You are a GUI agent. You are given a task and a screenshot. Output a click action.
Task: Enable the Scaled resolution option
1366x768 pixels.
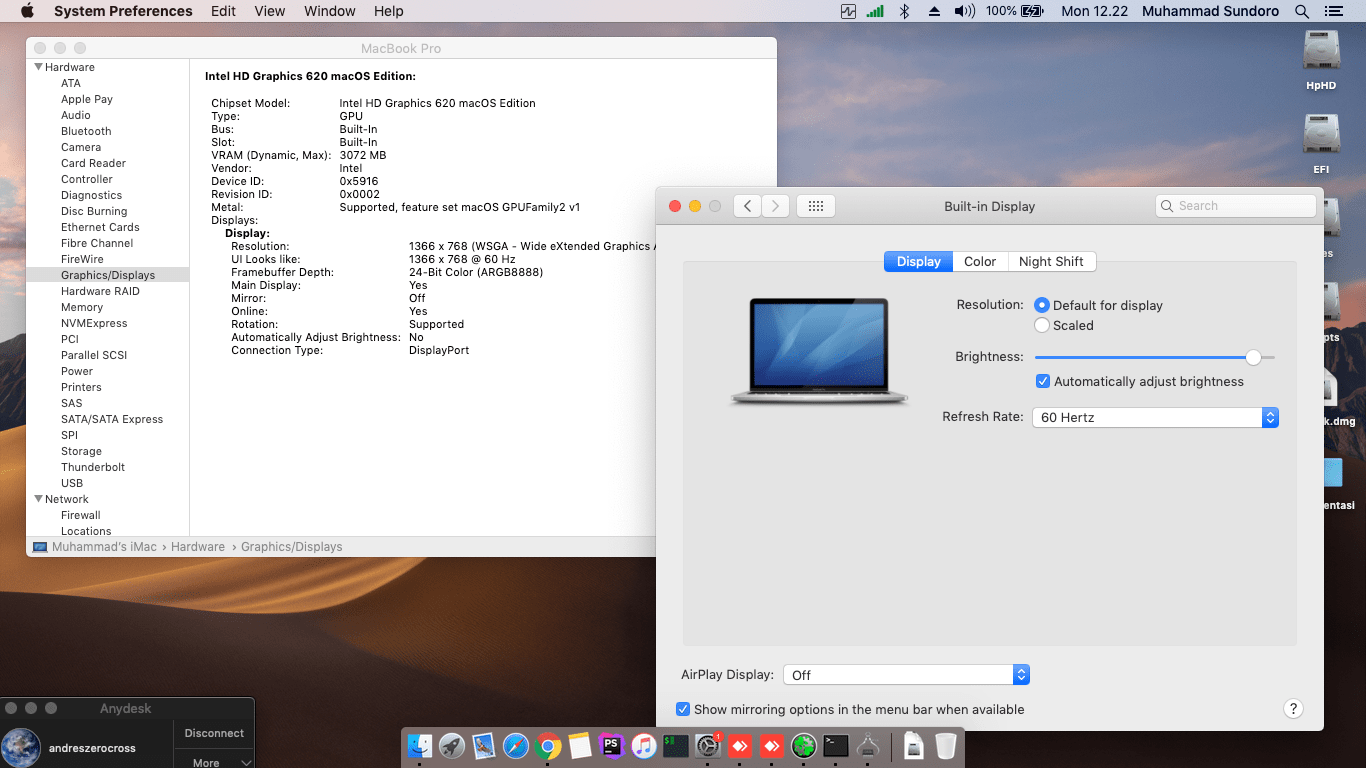[x=1041, y=325]
